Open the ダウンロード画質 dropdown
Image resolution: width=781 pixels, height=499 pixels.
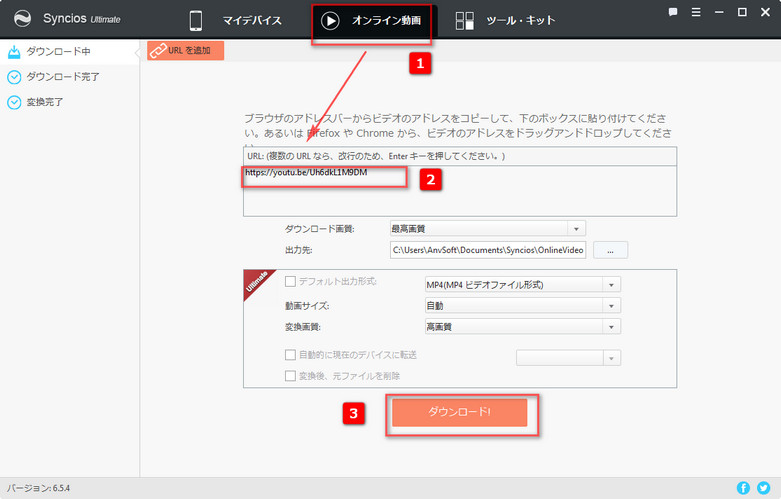tap(488, 229)
